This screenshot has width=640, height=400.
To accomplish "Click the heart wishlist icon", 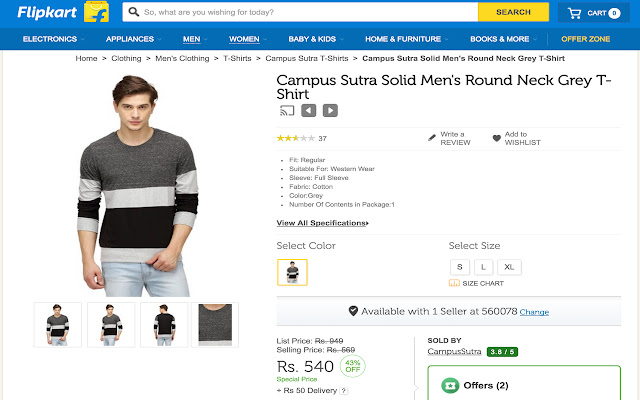I will [496, 138].
